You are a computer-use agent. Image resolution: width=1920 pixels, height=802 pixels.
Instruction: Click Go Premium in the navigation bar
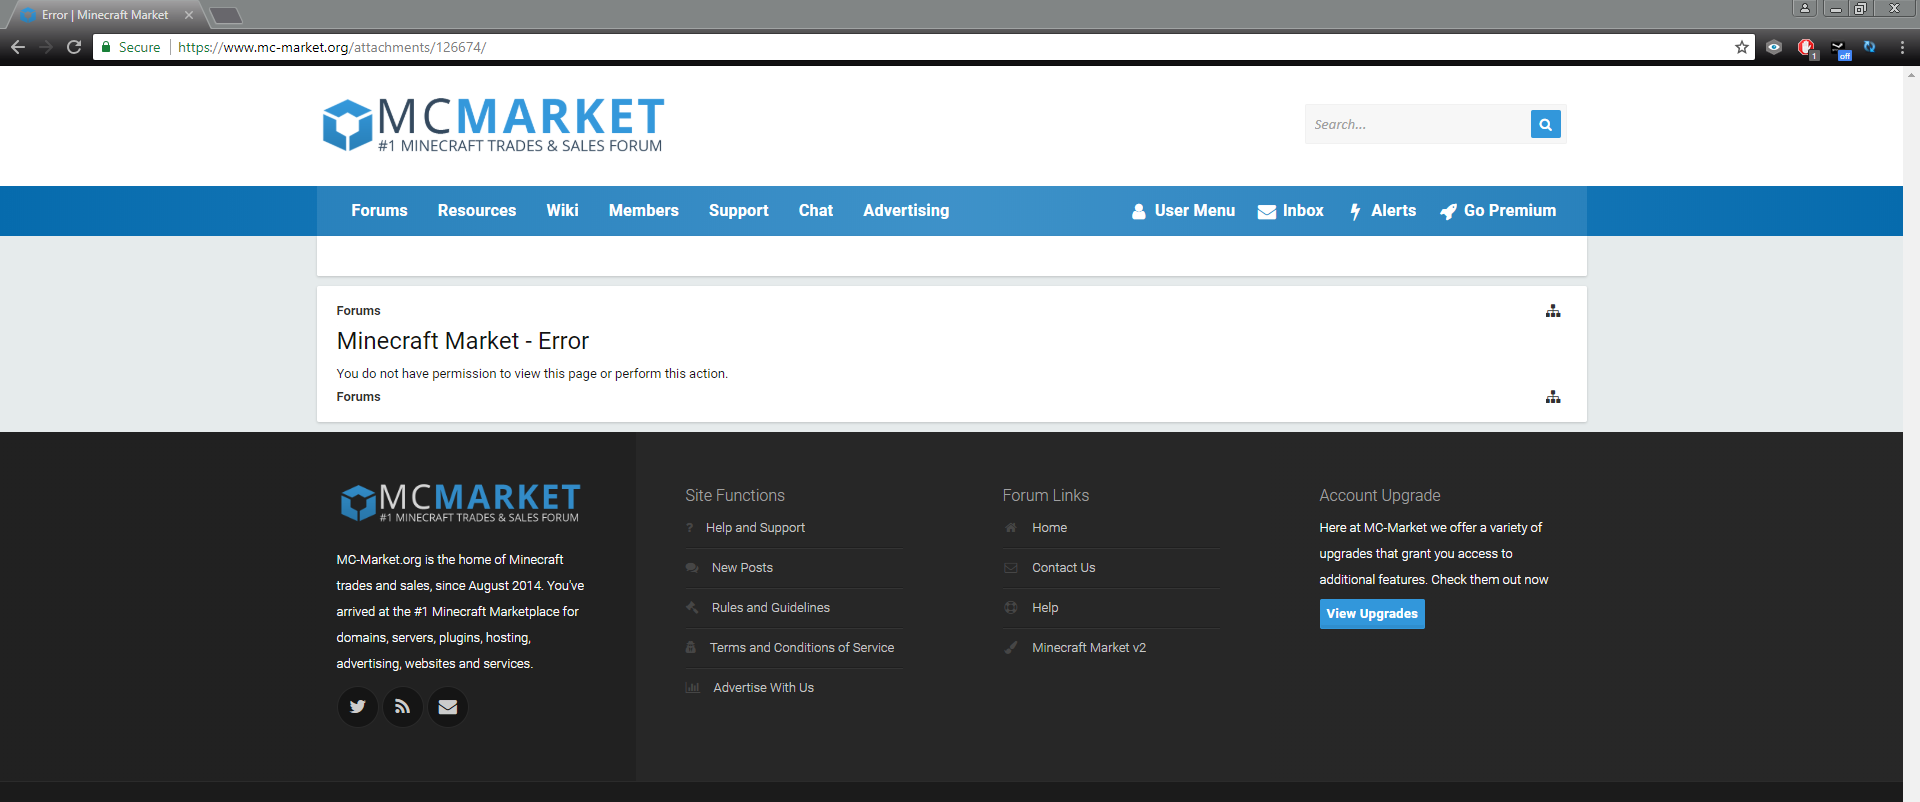1498,210
